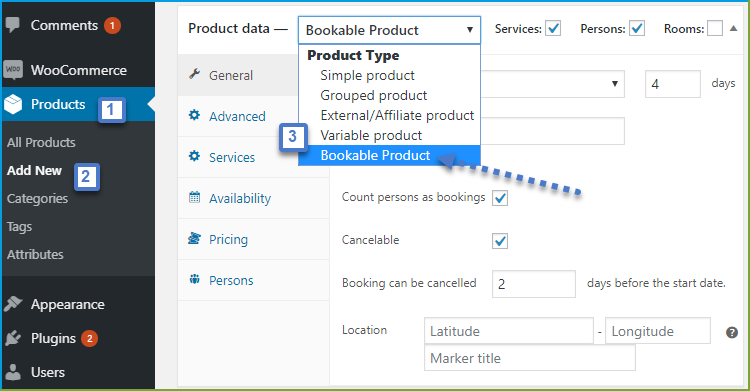750x391 pixels.
Task: Select Bookable Product option
Action: click(x=389, y=156)
